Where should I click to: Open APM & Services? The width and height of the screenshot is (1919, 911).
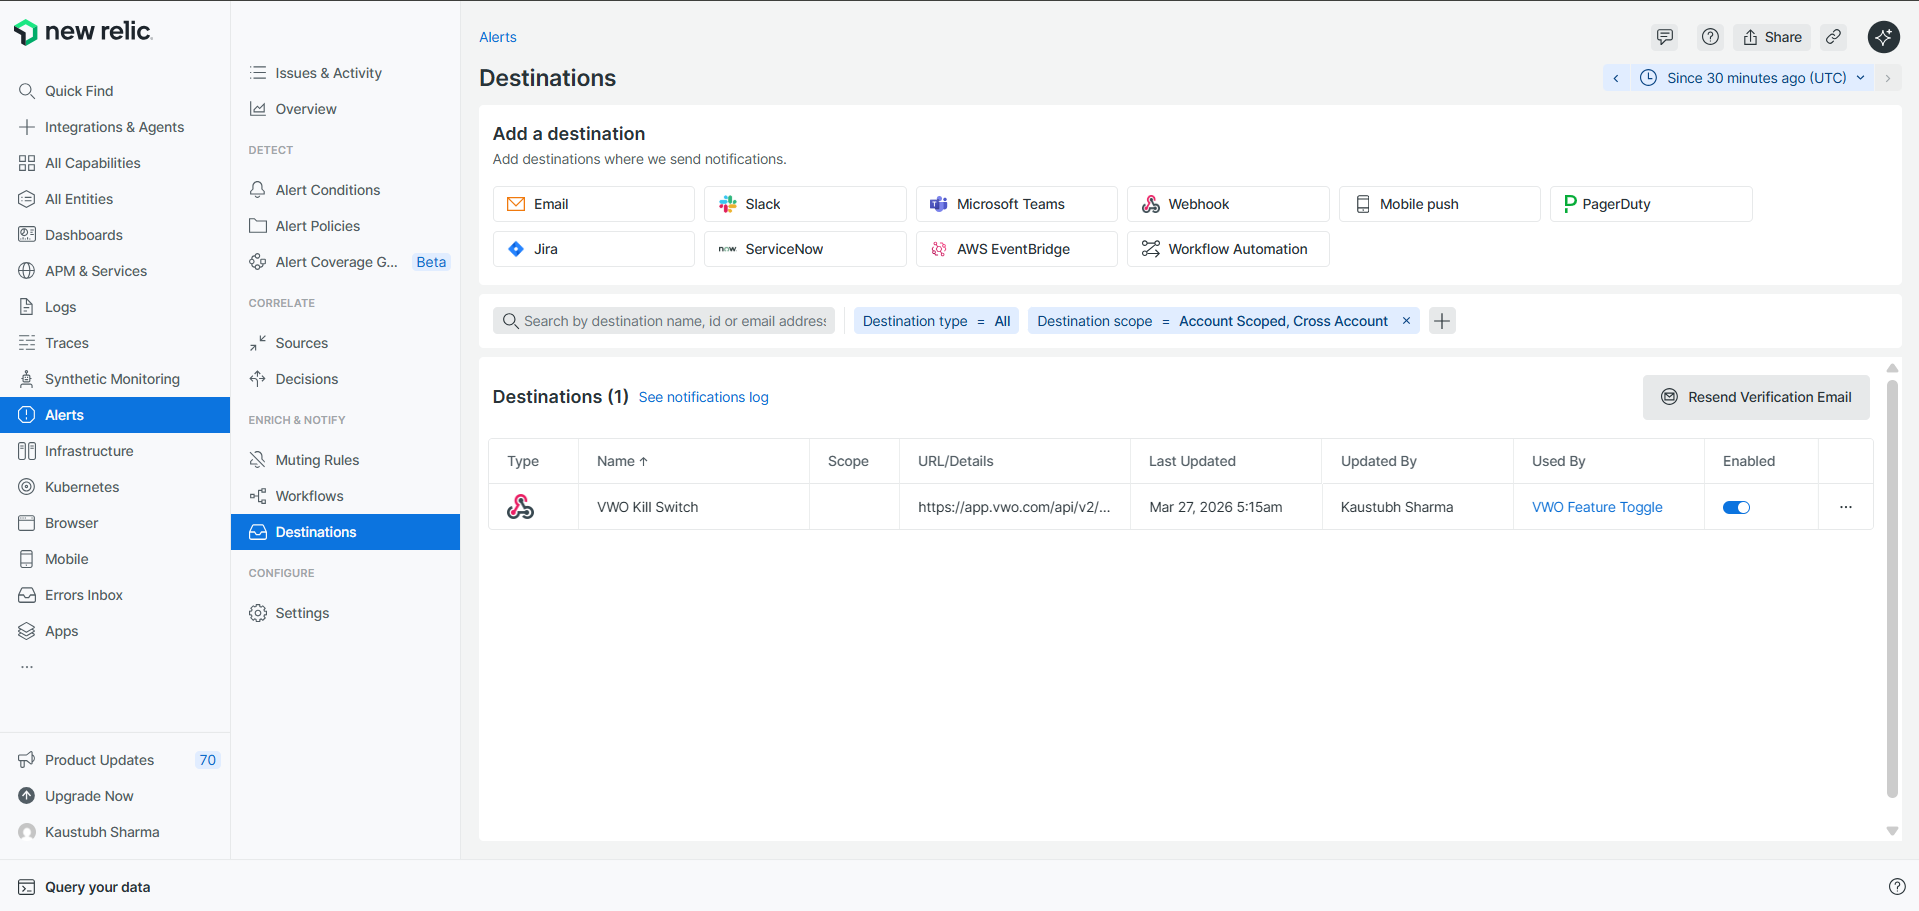115,271
